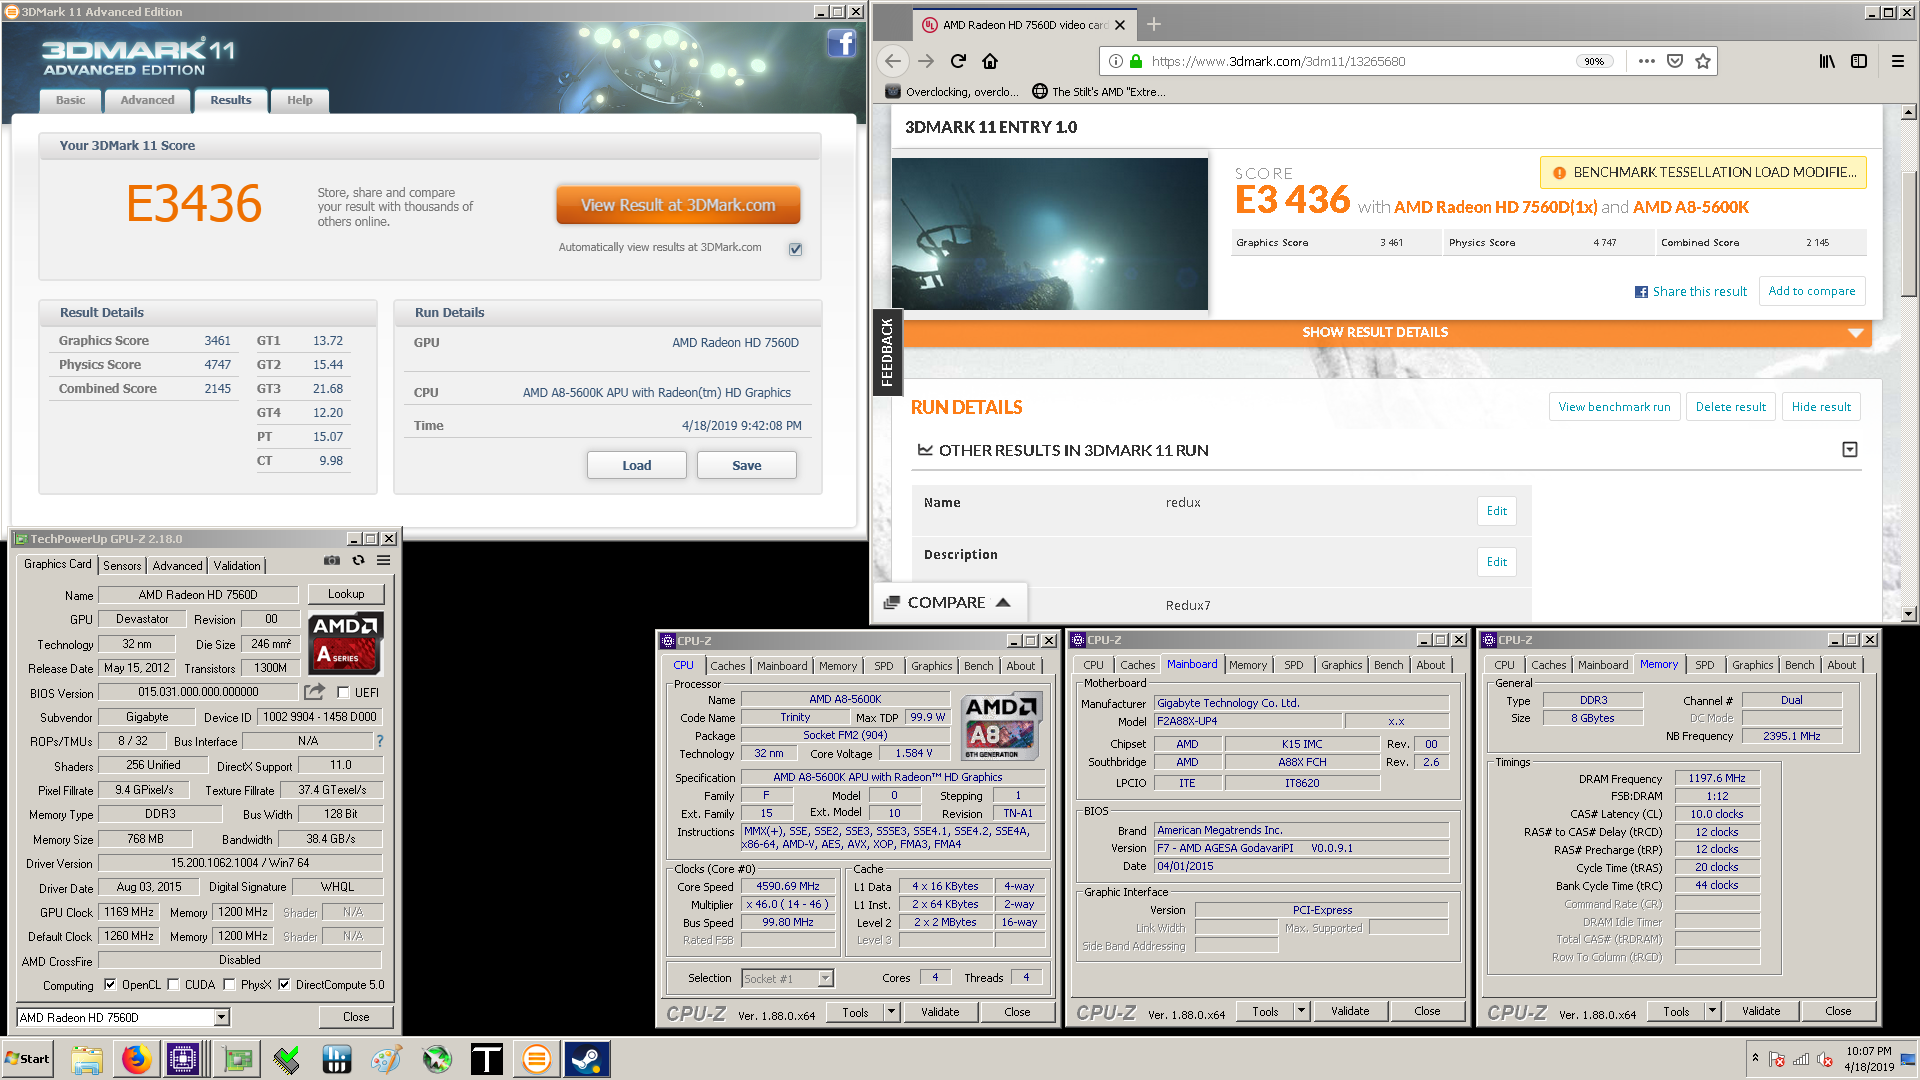The width and height of the screenshot is (1920, 1080).
Task: Open SPD tab in the Memory CPU-Z window
Action: pyautogui.click(x=1704, y=665)
